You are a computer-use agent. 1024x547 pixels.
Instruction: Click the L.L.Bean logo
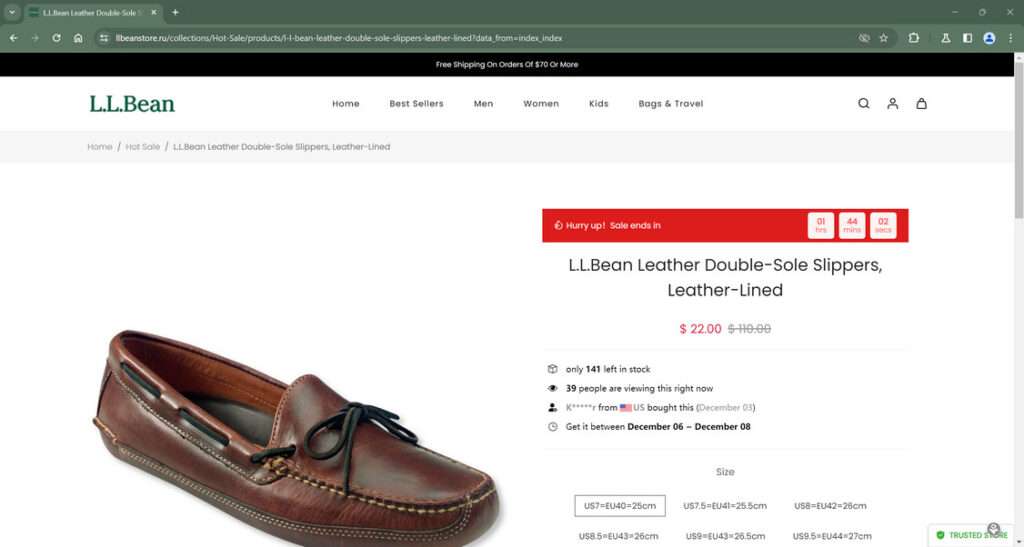pyautogui.click(x=132, y=104)
